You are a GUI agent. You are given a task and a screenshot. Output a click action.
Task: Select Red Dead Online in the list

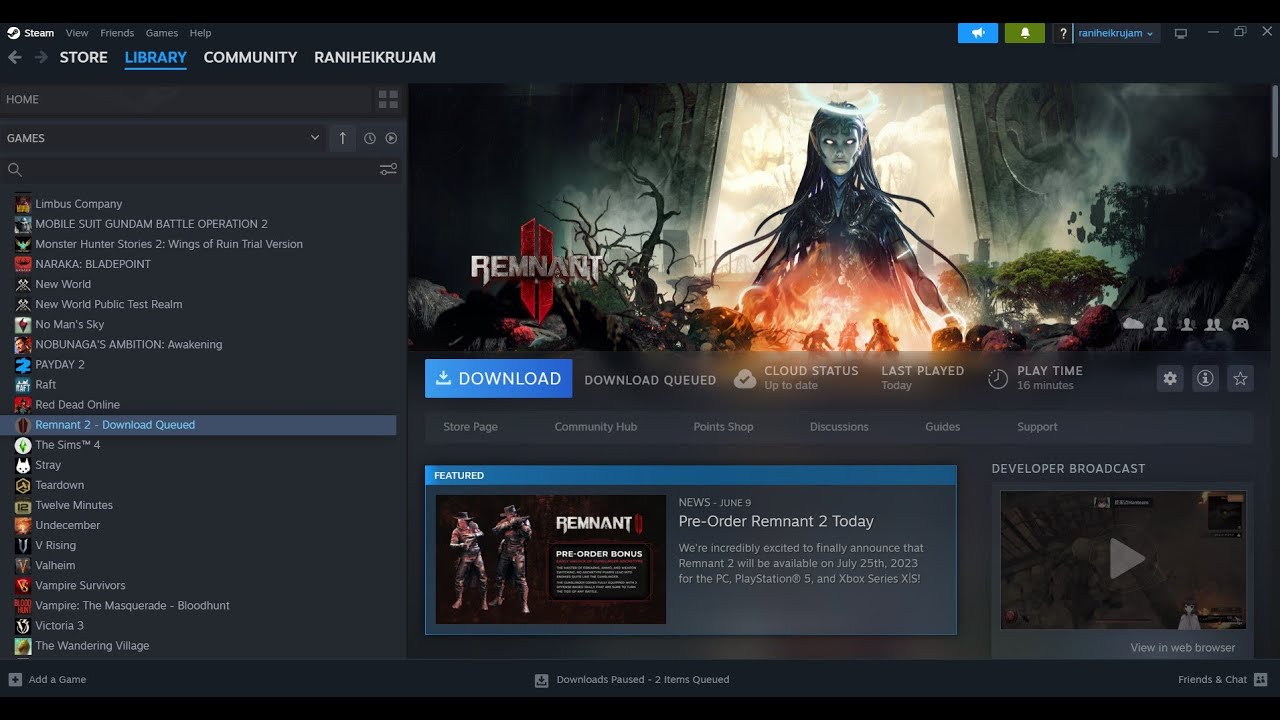pos(77,404)
